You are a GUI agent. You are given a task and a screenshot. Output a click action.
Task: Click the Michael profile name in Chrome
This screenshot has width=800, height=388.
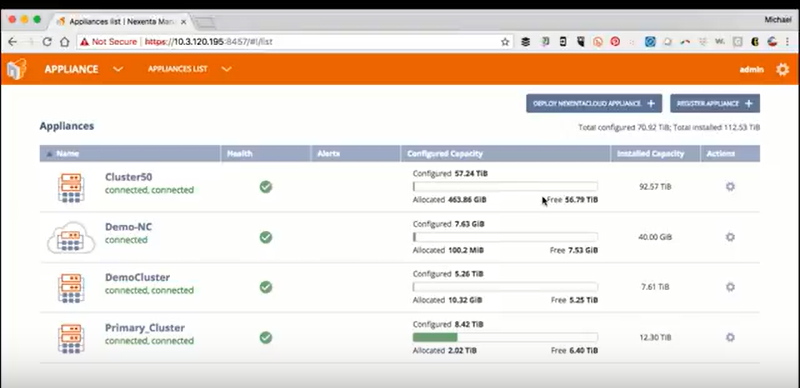click(x=778, y=20)
